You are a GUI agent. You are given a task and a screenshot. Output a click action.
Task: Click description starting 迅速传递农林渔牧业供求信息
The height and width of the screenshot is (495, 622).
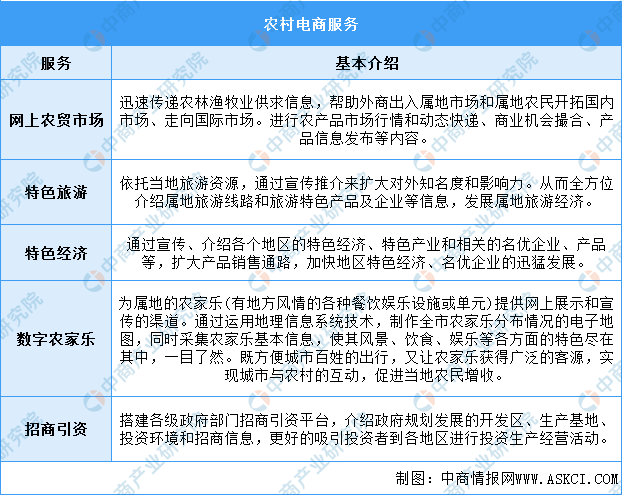tap(367, 121)
